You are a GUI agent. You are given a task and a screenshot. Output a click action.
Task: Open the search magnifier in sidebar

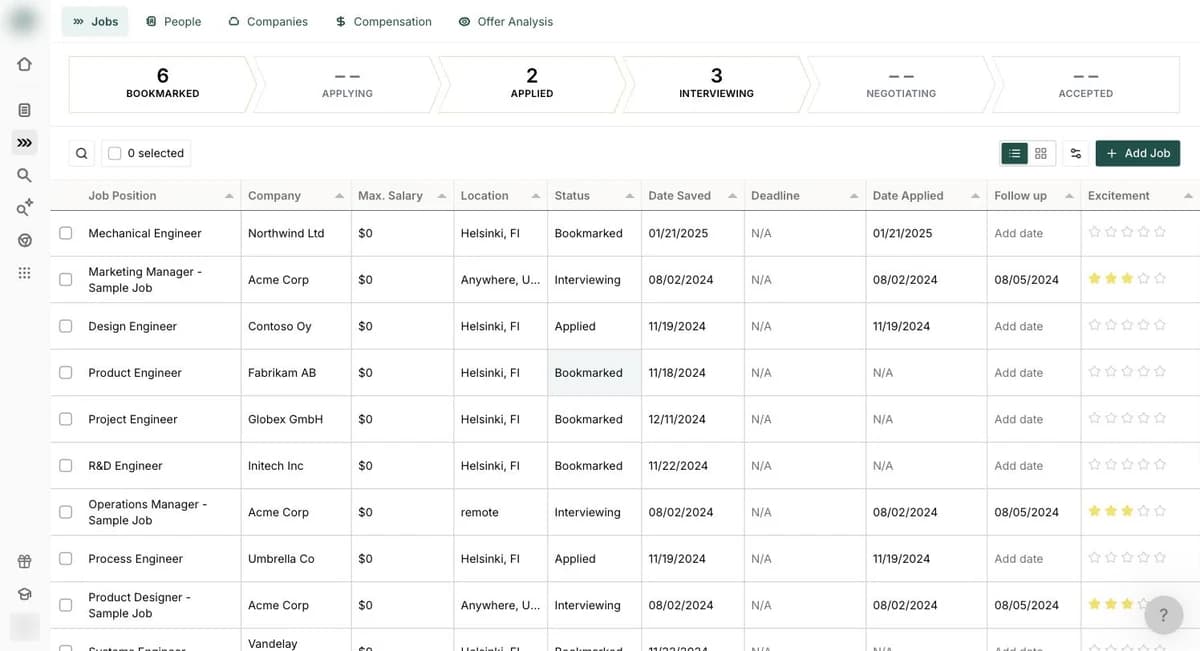(24, 175)
